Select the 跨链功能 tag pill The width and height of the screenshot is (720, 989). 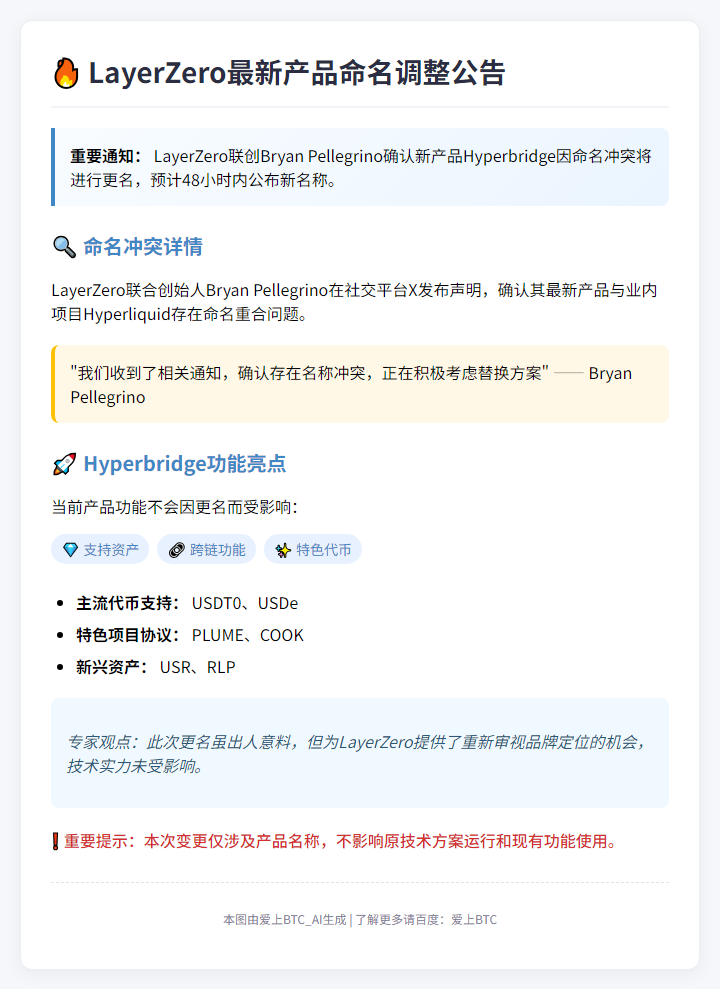206,549
